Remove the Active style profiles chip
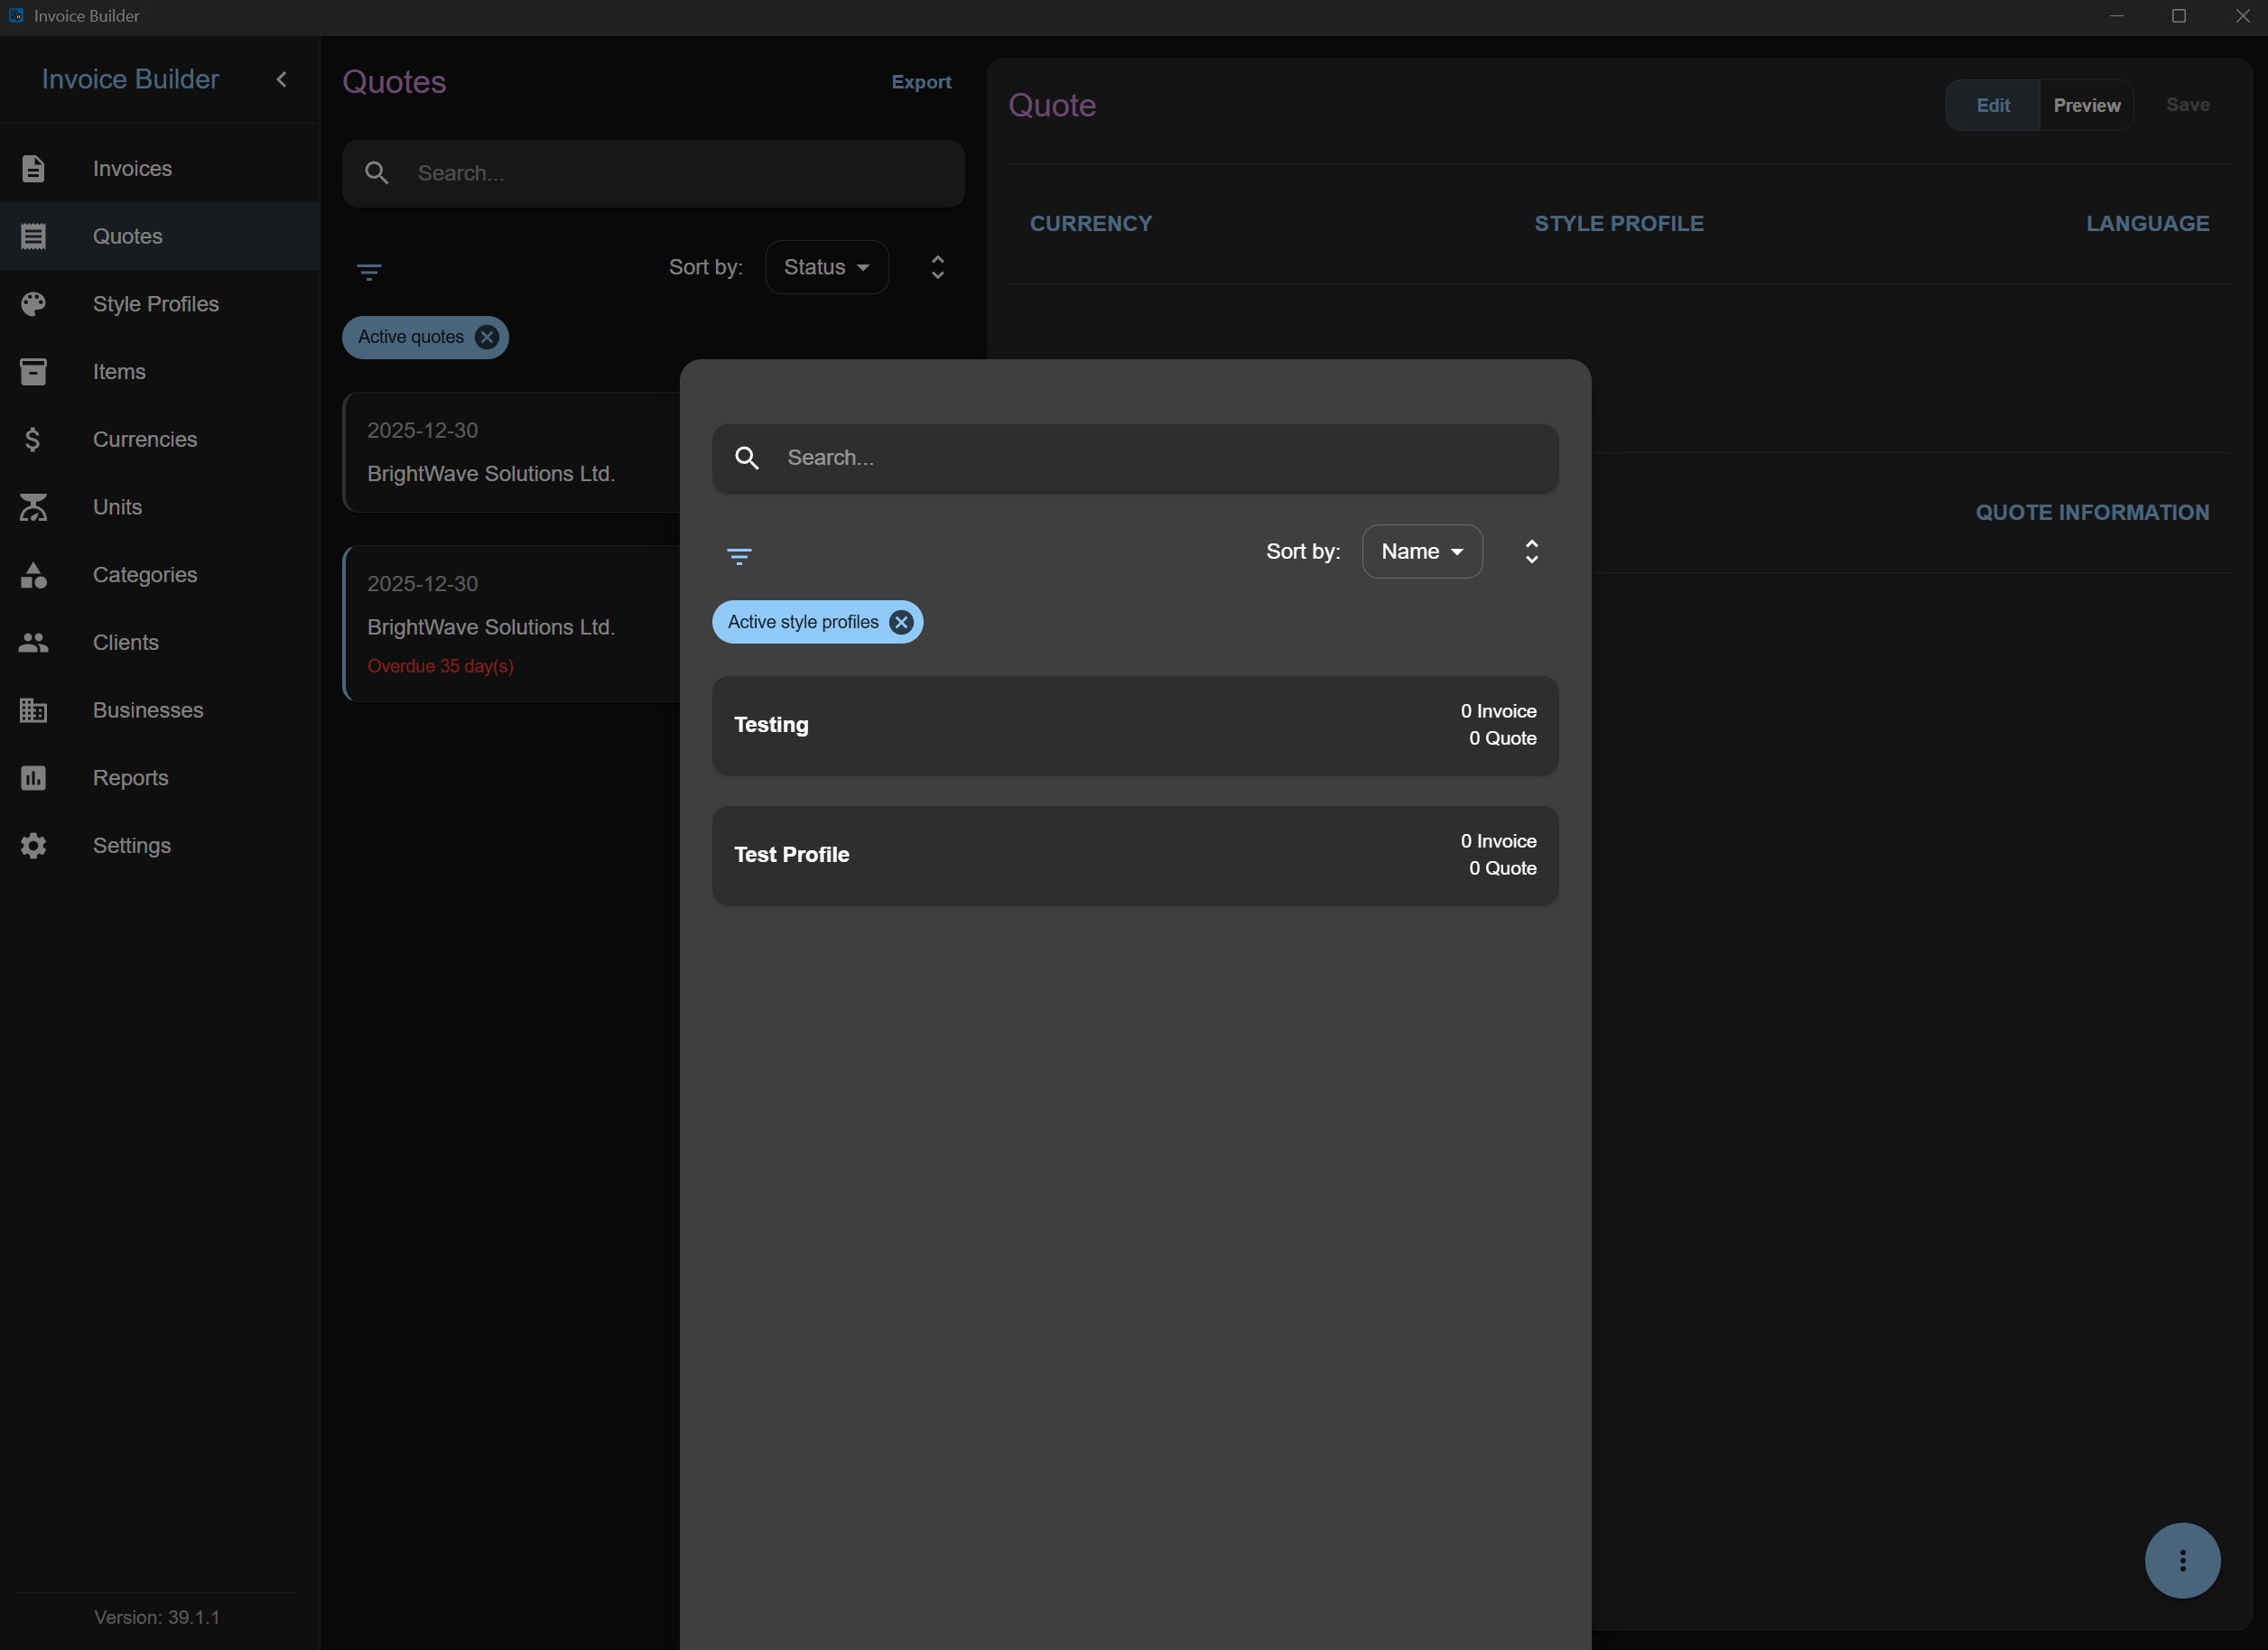The width and height of the screenshot is (2268, 1650). click(x=901, y=622)
